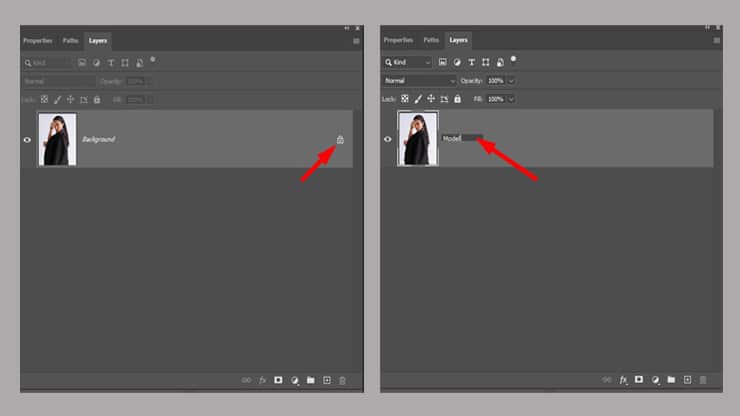The image size is (740, 416).
Task: Click Opacity 100% field in right panel
Action: (496, 81)
